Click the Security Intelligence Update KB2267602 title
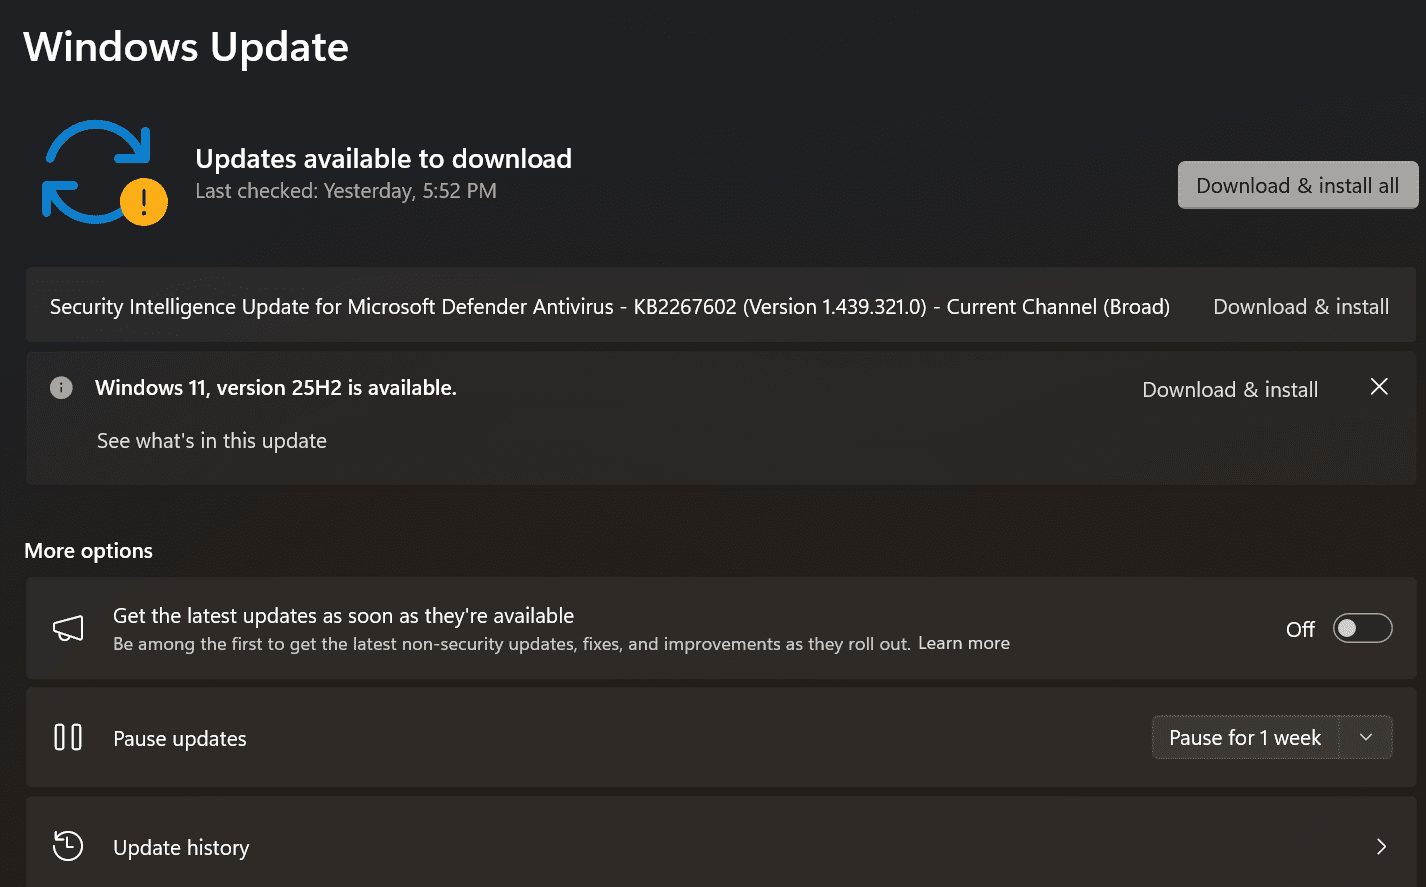Screen dimensions: 1426x887 point(609,307)
